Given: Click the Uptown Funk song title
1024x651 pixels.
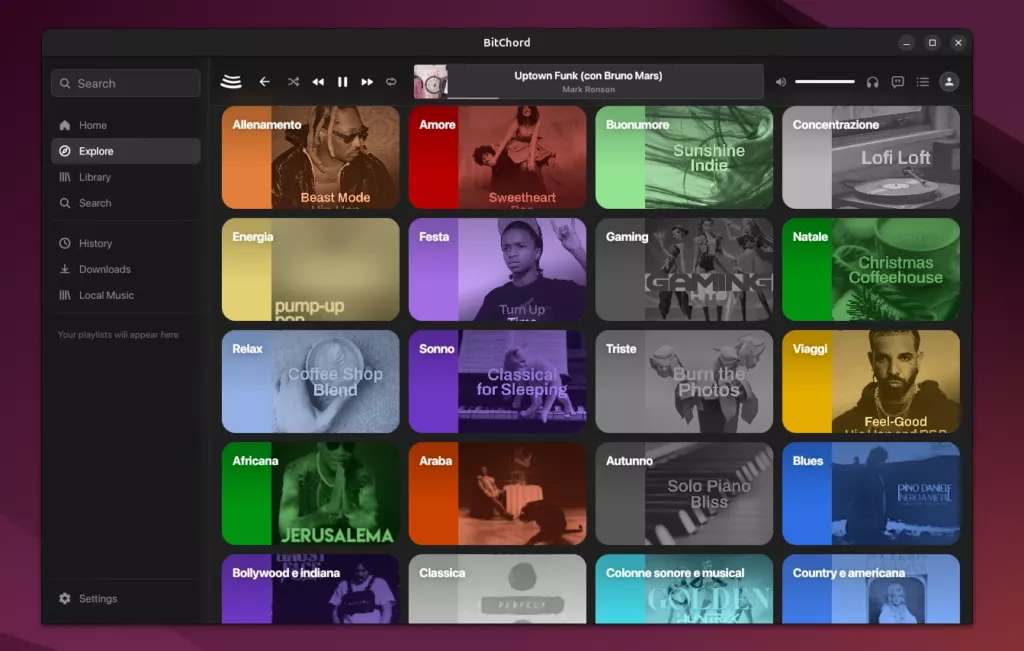Looking at the screenshot, I should 588,76.
